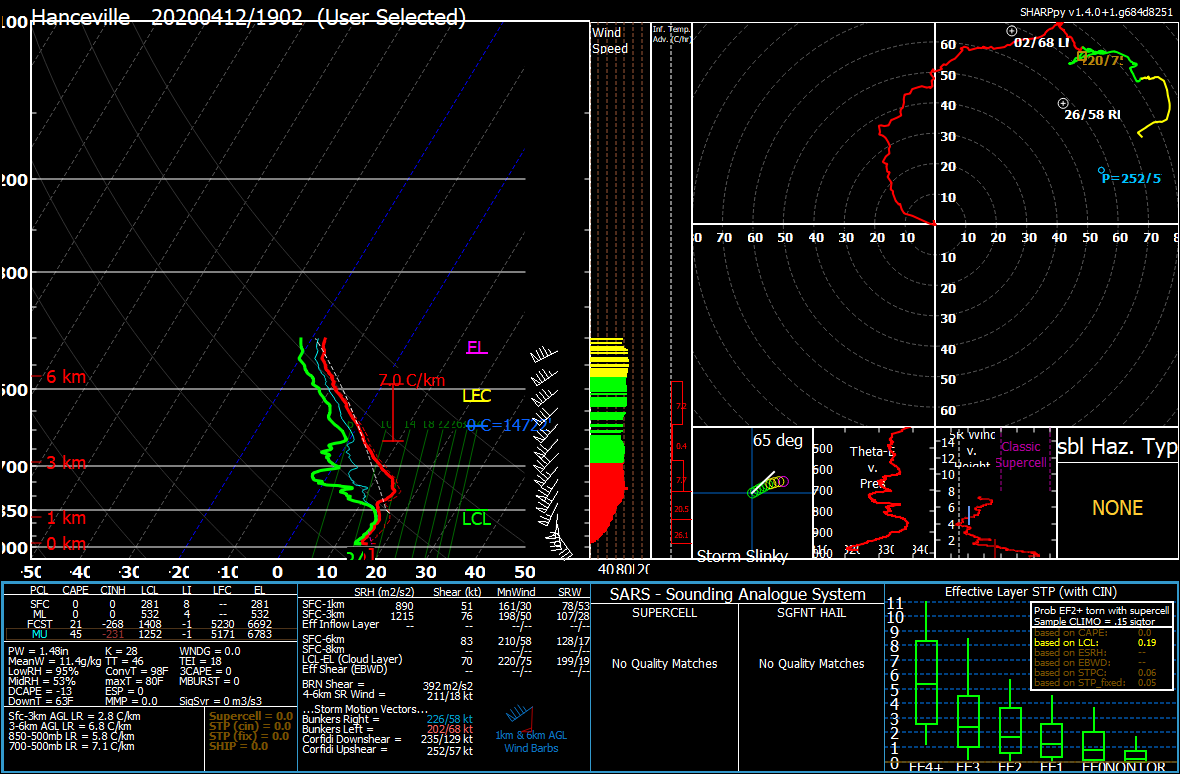This screenshot has height=774, width=1180.
Task: Click the Storm Slinky circles graphic
Action: pyautogui.click(x=768, y=485)
